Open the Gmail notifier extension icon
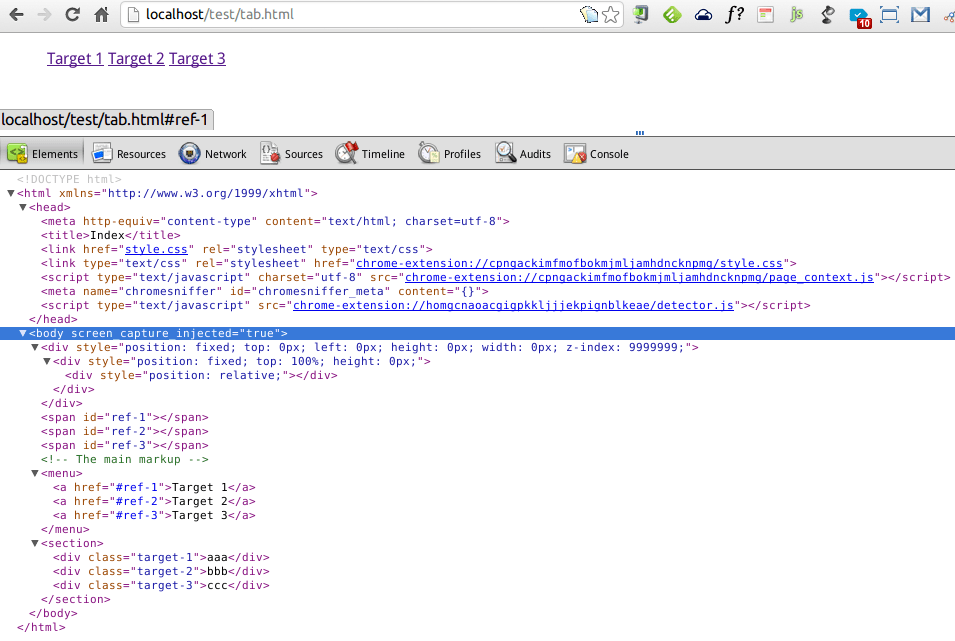 920,15
